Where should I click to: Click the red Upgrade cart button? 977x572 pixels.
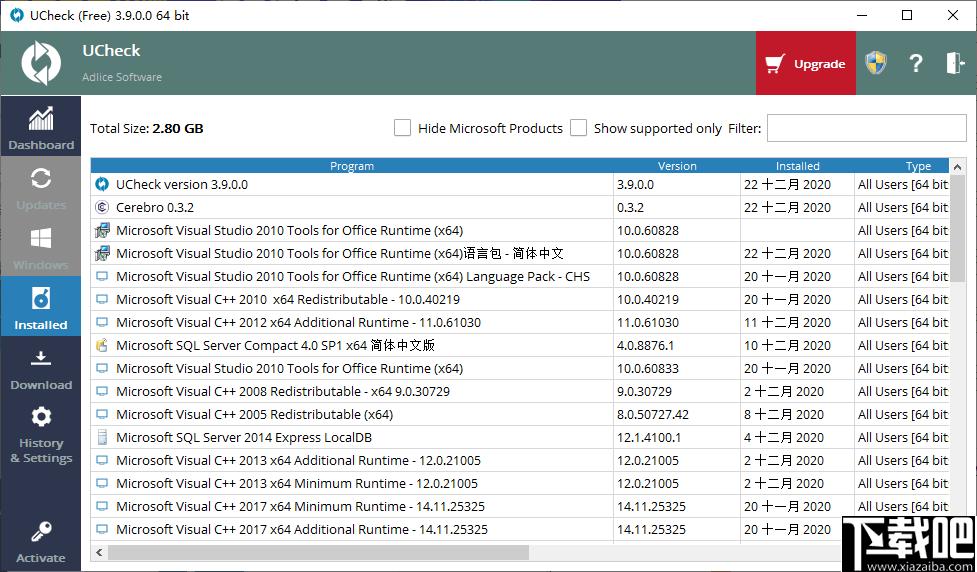806,64
